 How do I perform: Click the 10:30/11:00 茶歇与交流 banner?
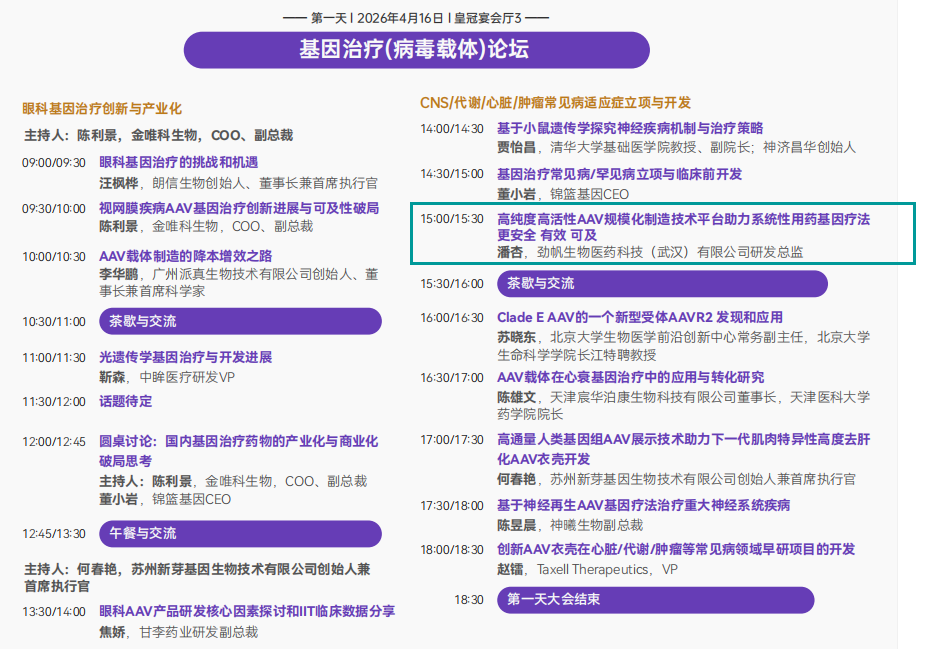pos(239,321)
